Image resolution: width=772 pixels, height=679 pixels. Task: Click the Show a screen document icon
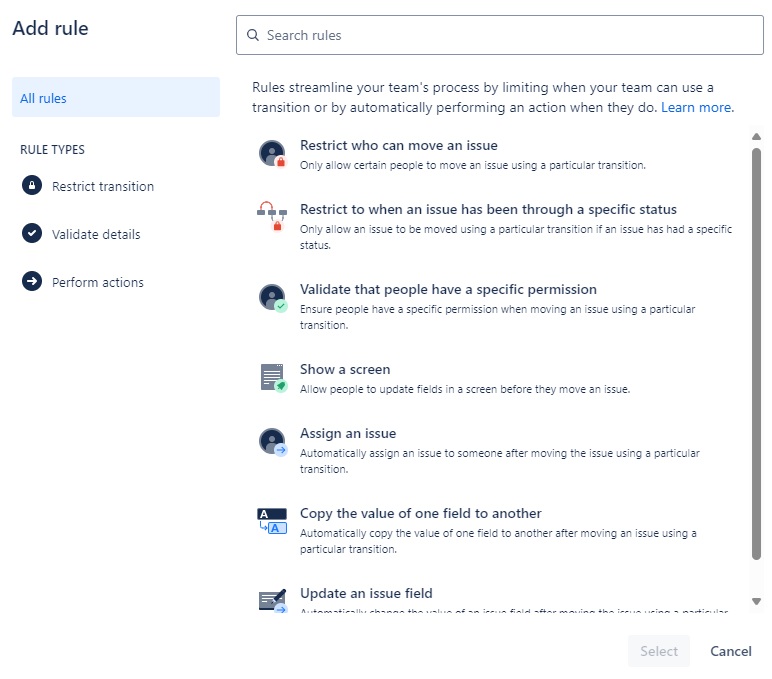tap(273, 378)
